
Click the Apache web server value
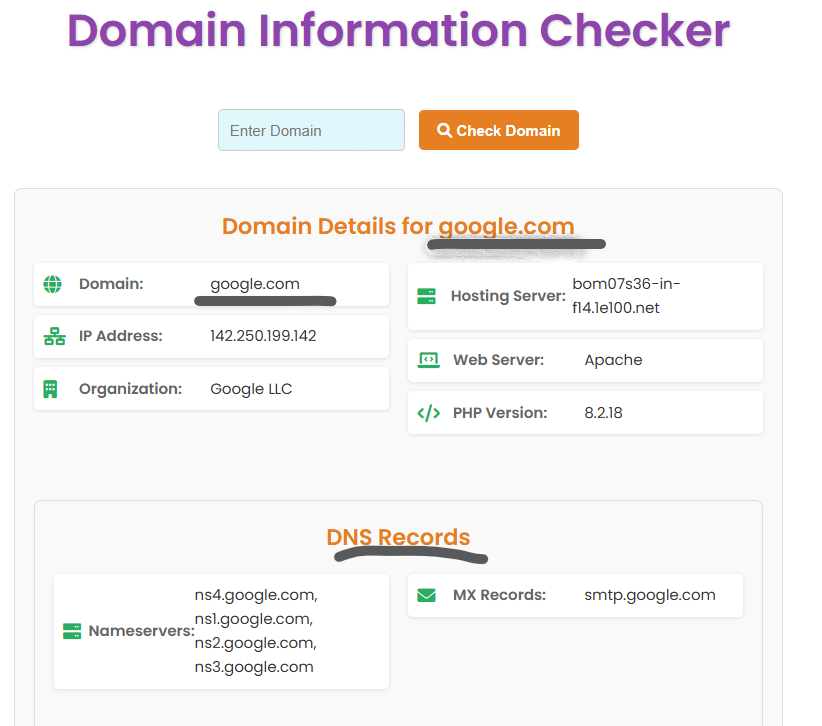pyautogui.click(x=613, y=360)
